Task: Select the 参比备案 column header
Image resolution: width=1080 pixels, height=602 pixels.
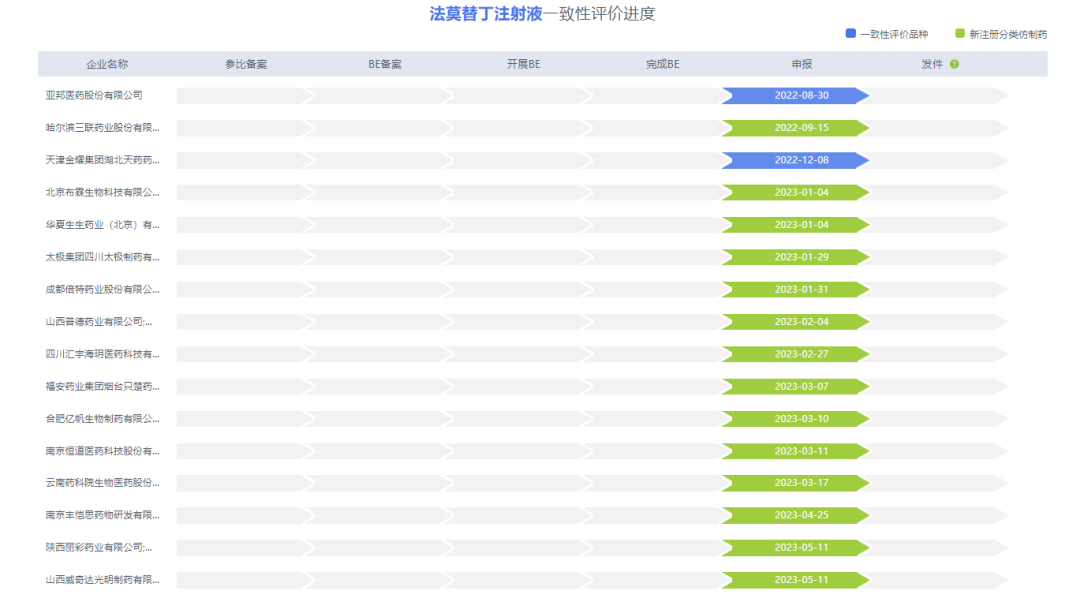Action: [246, 65]
